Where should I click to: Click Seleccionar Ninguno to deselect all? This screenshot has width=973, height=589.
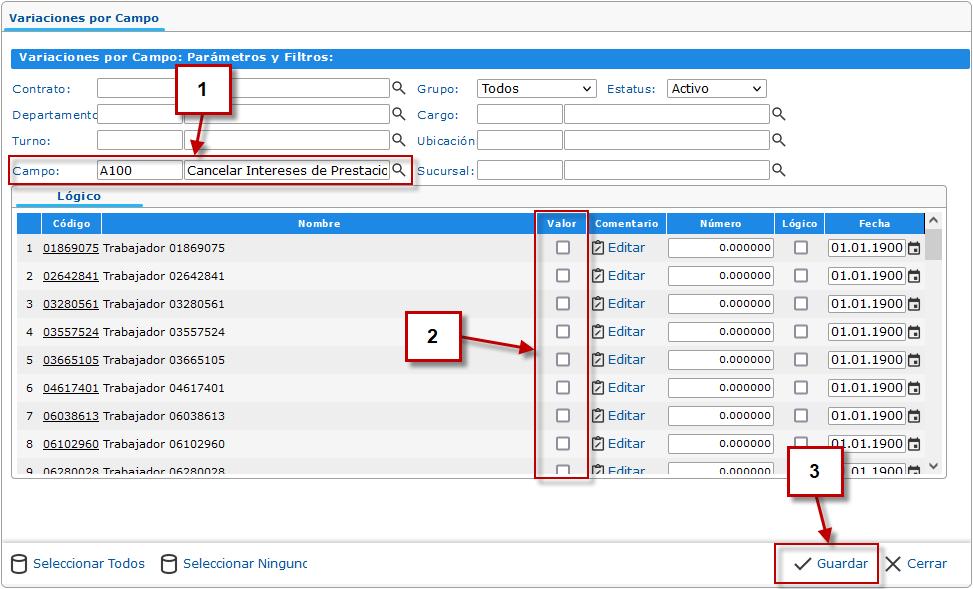pos(244,564)
